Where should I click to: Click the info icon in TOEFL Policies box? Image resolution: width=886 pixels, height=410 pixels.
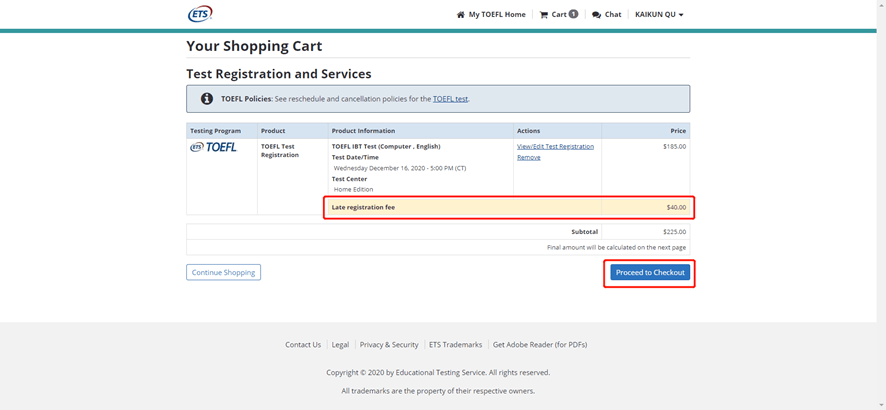207,99
